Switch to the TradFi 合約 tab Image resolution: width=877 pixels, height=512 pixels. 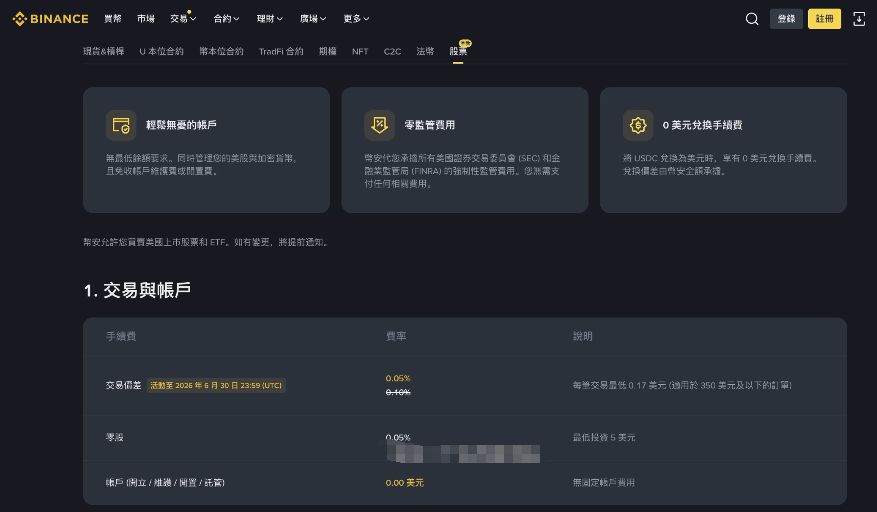point(281,51)
